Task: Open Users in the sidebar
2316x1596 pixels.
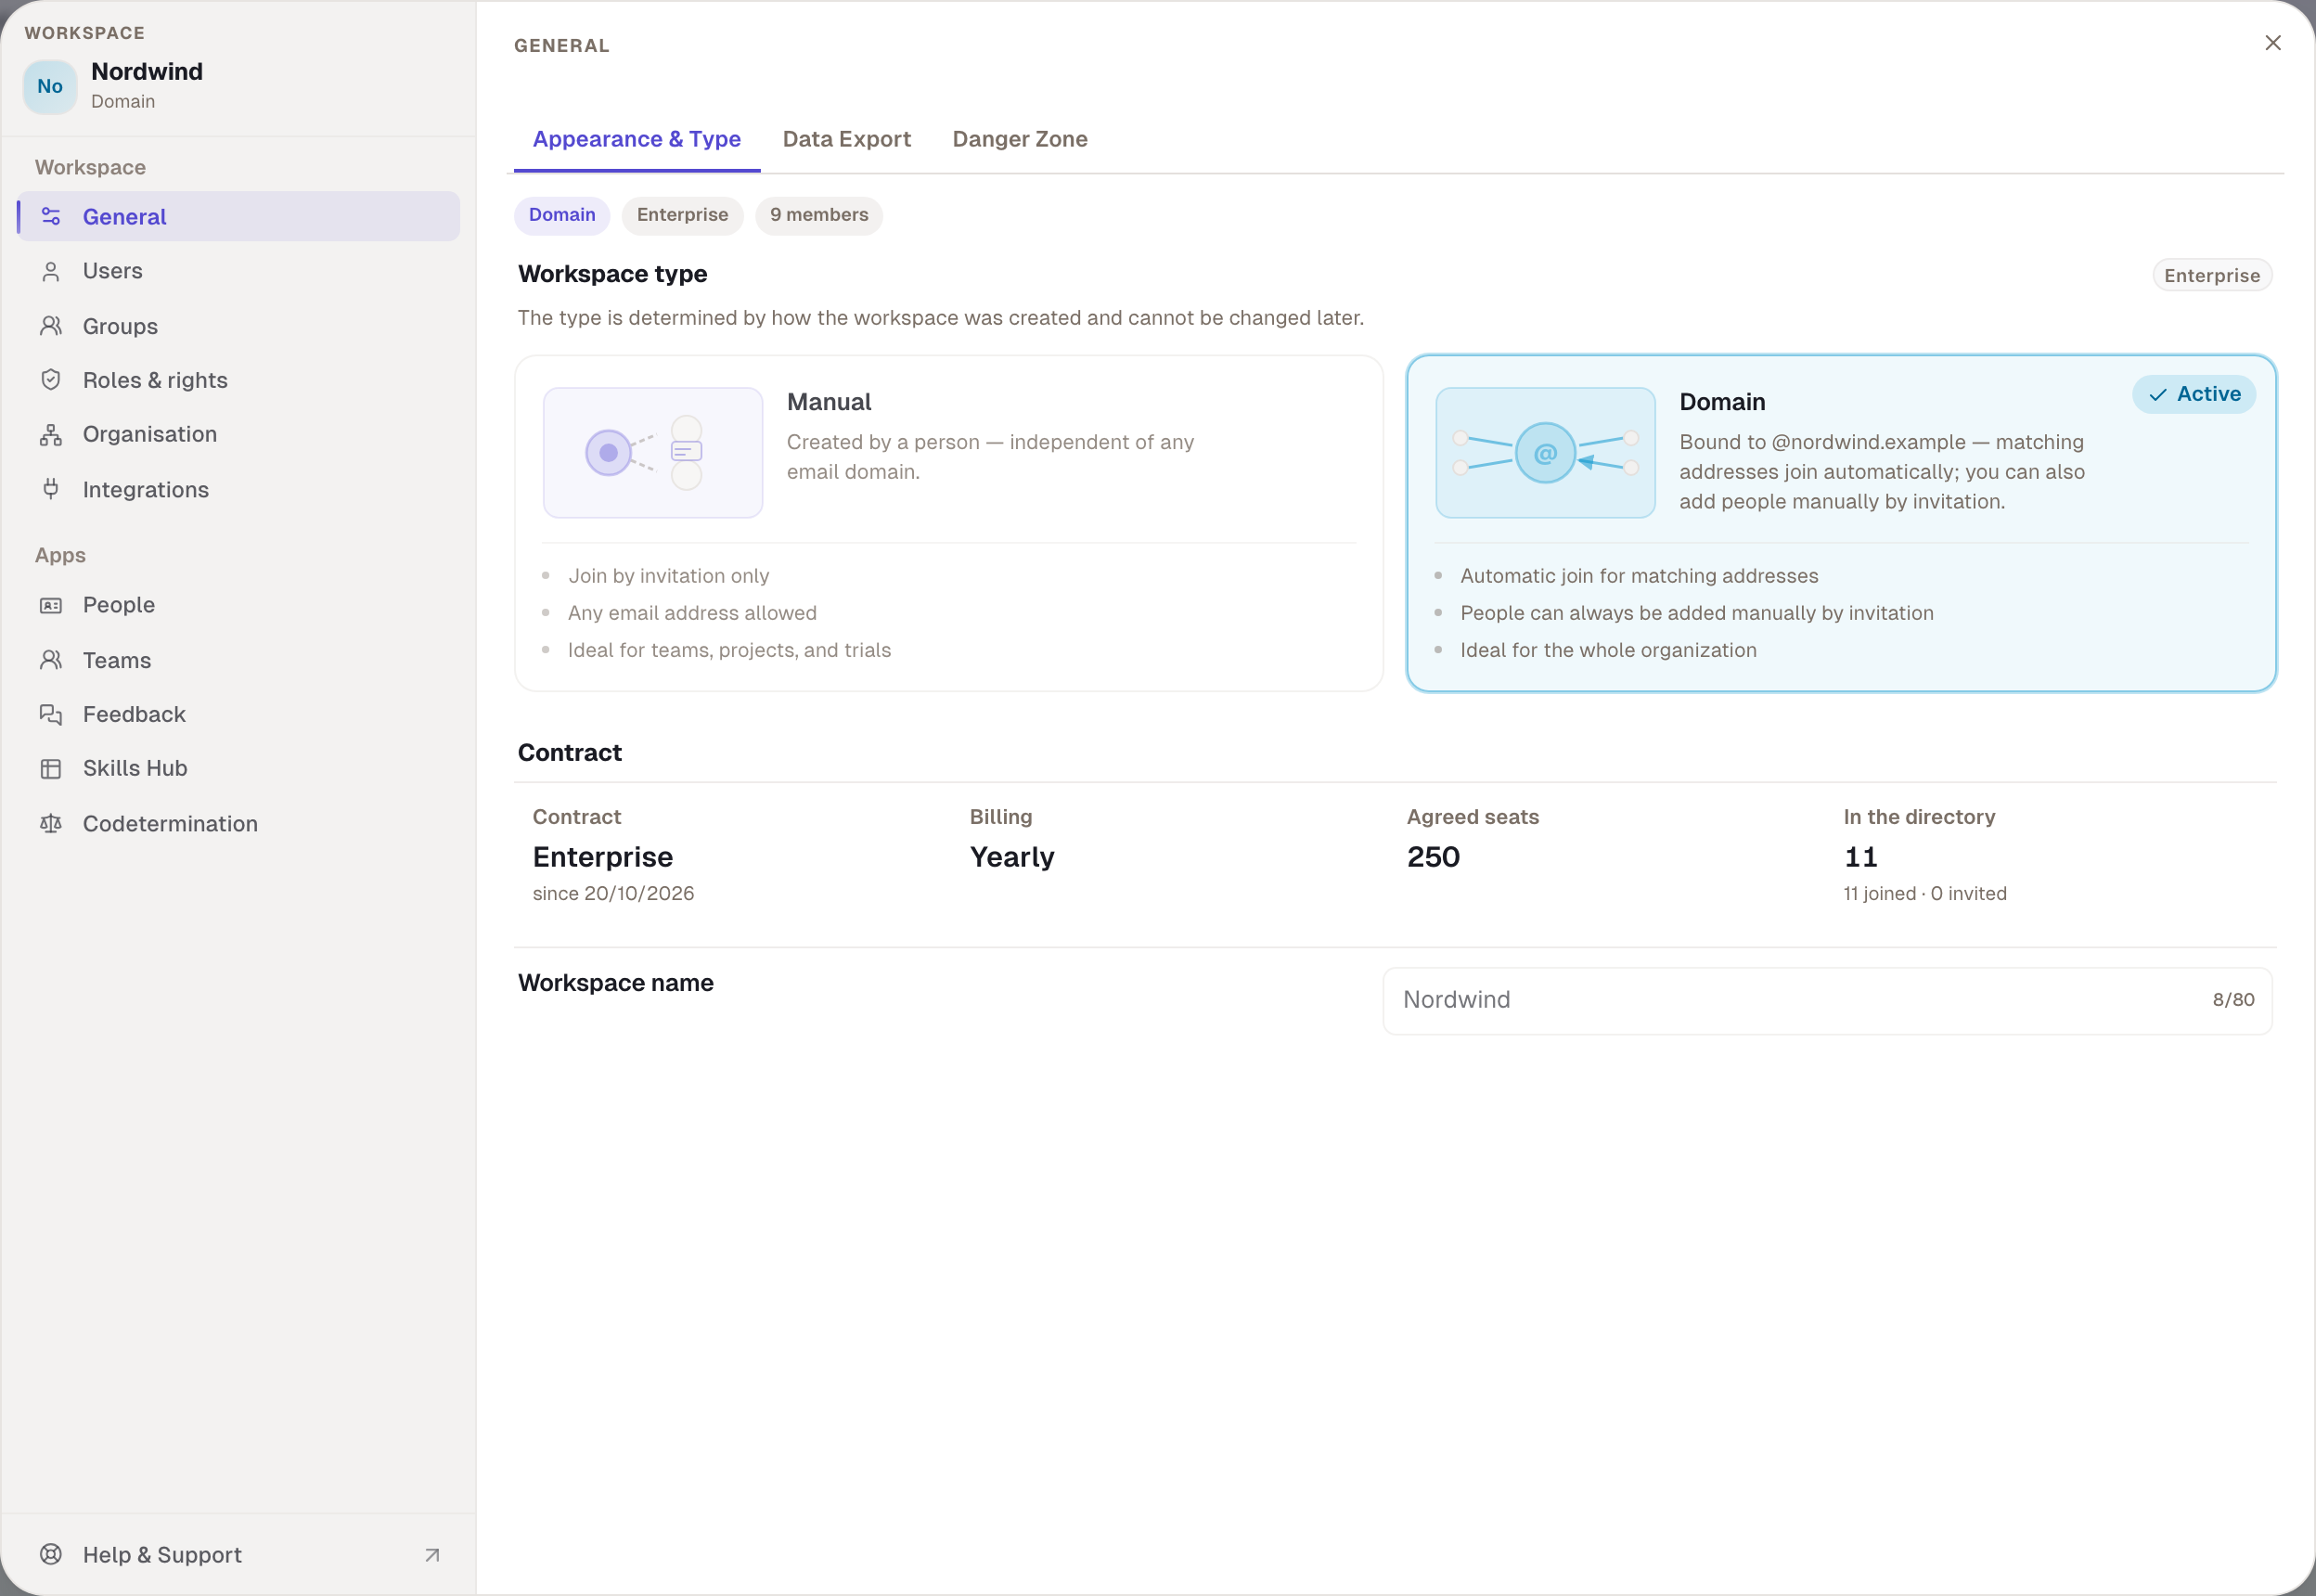Action: pos(239,271)
